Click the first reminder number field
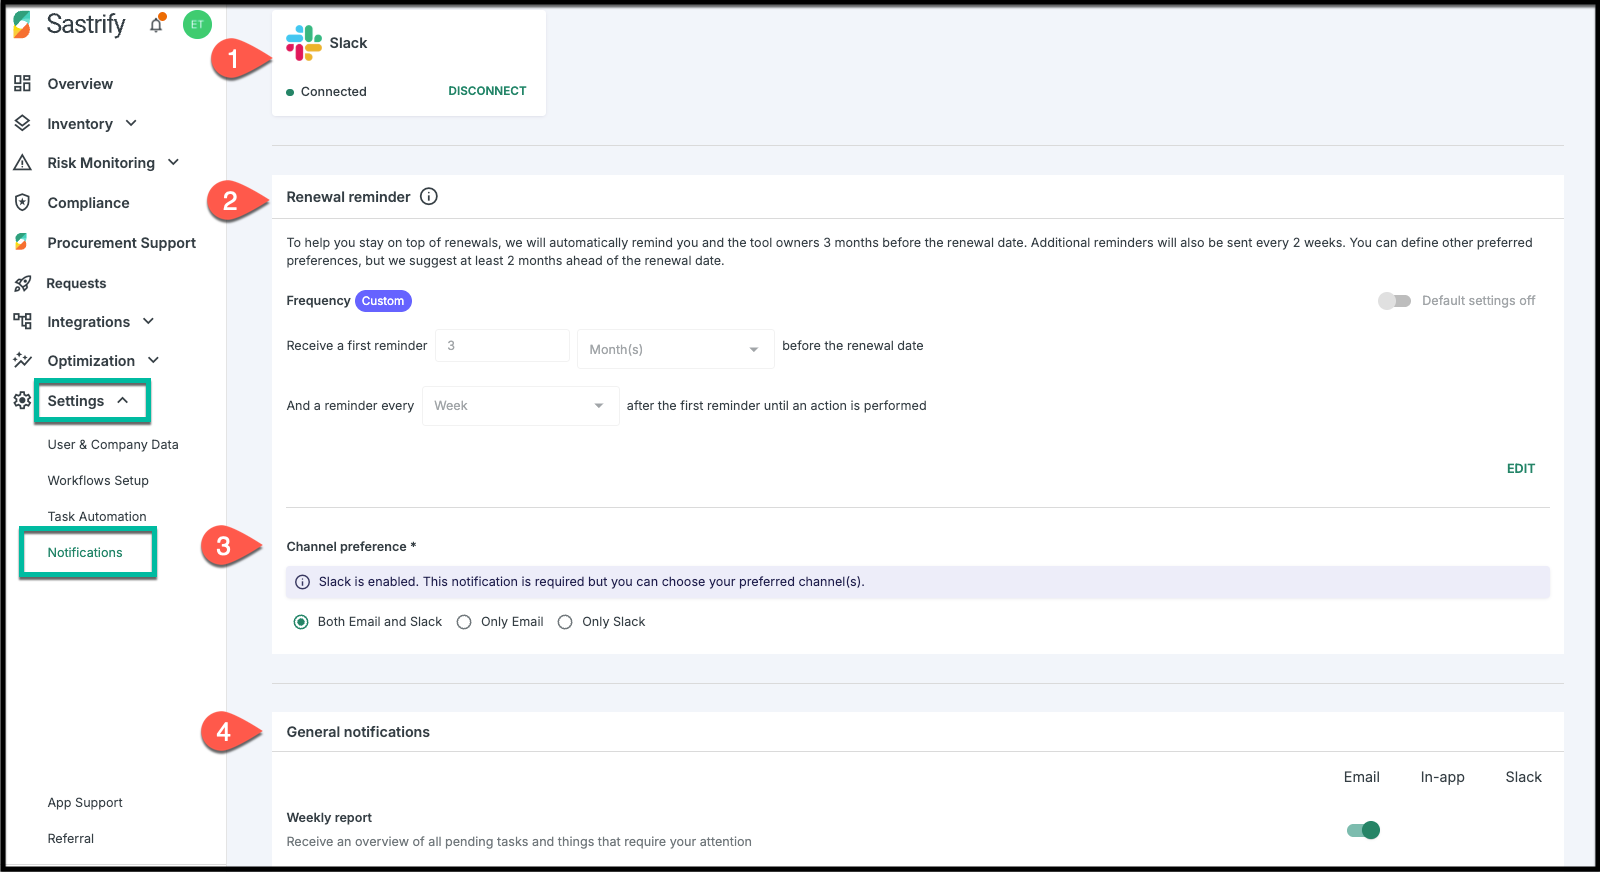The height and width of the screenshot is (872, 1600). tap(502, 346)
